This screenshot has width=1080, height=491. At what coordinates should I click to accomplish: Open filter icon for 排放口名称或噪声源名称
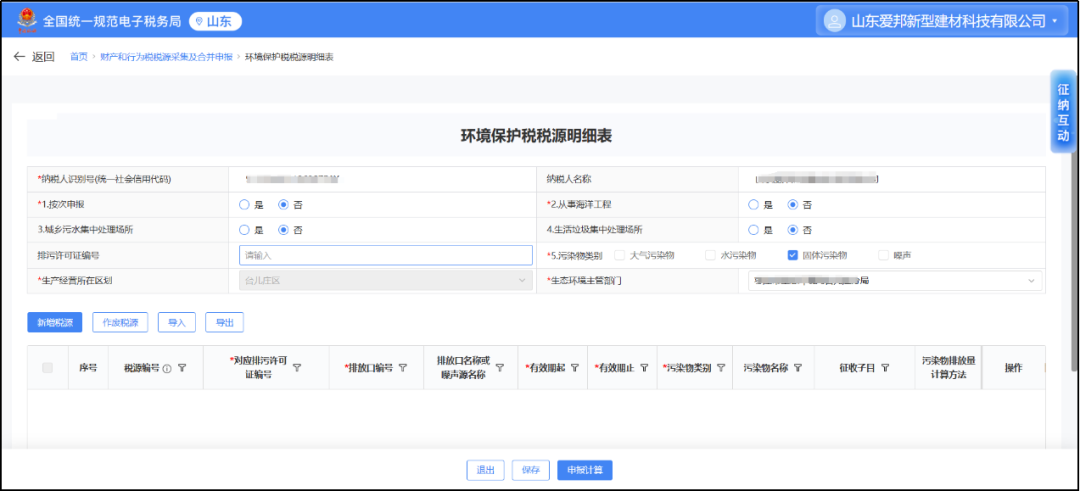click(x=500, y=368)
